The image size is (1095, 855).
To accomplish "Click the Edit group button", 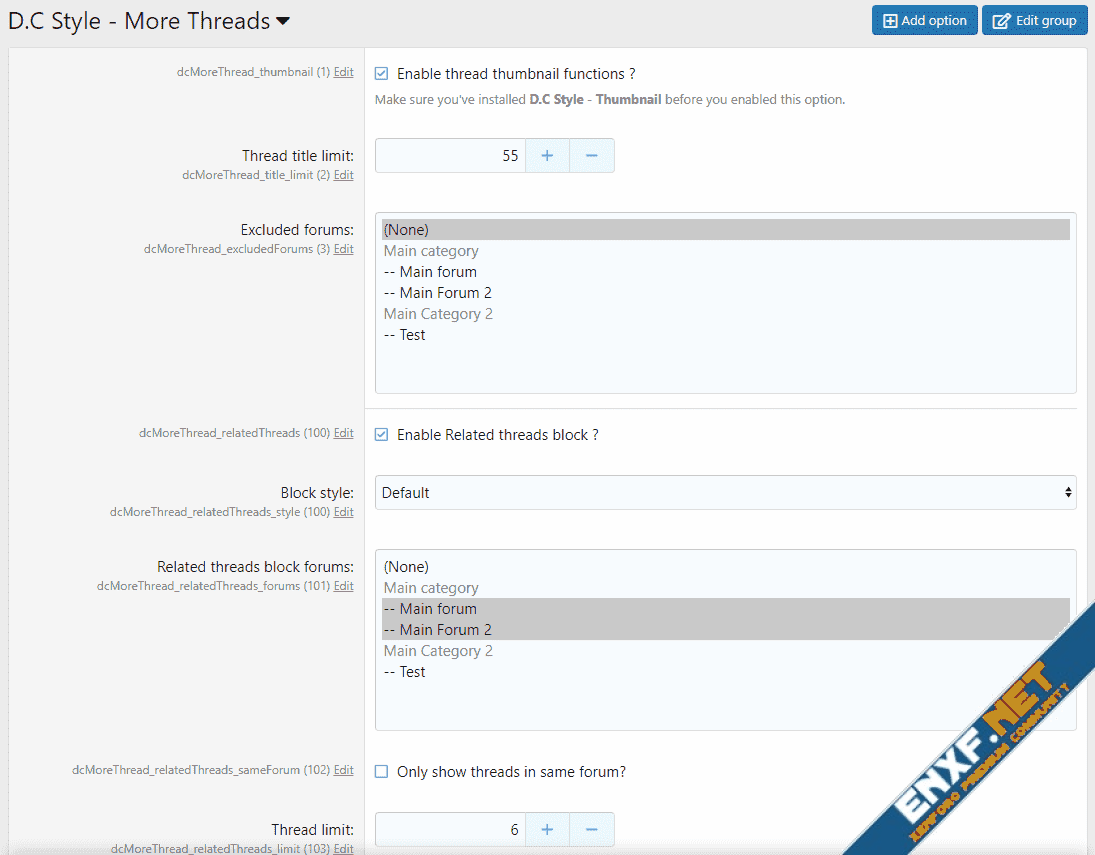I will point(1034,21).
